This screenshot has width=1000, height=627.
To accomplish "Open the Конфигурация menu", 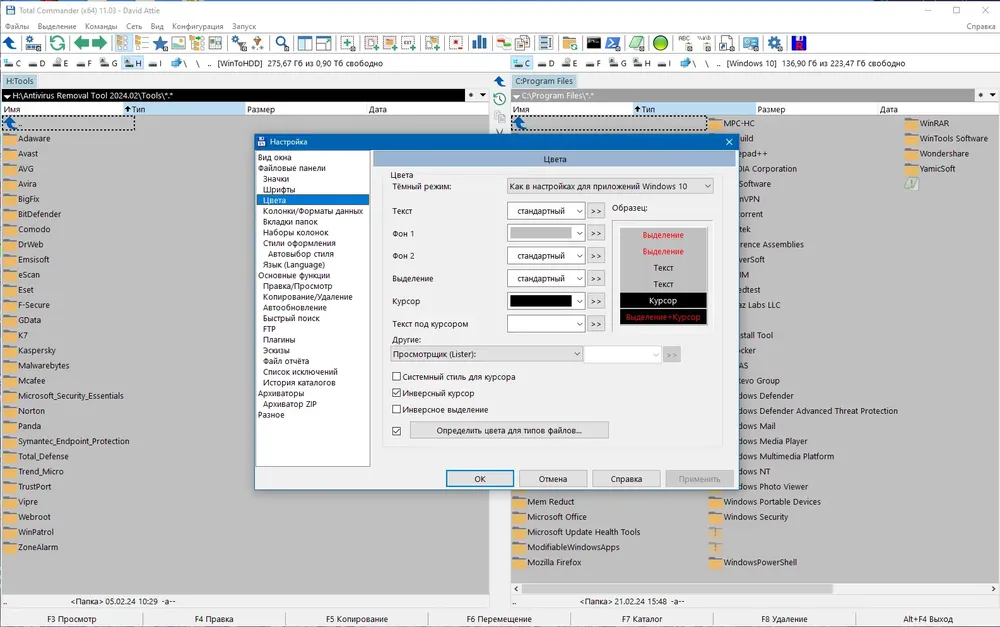I will tap(198, 26).
